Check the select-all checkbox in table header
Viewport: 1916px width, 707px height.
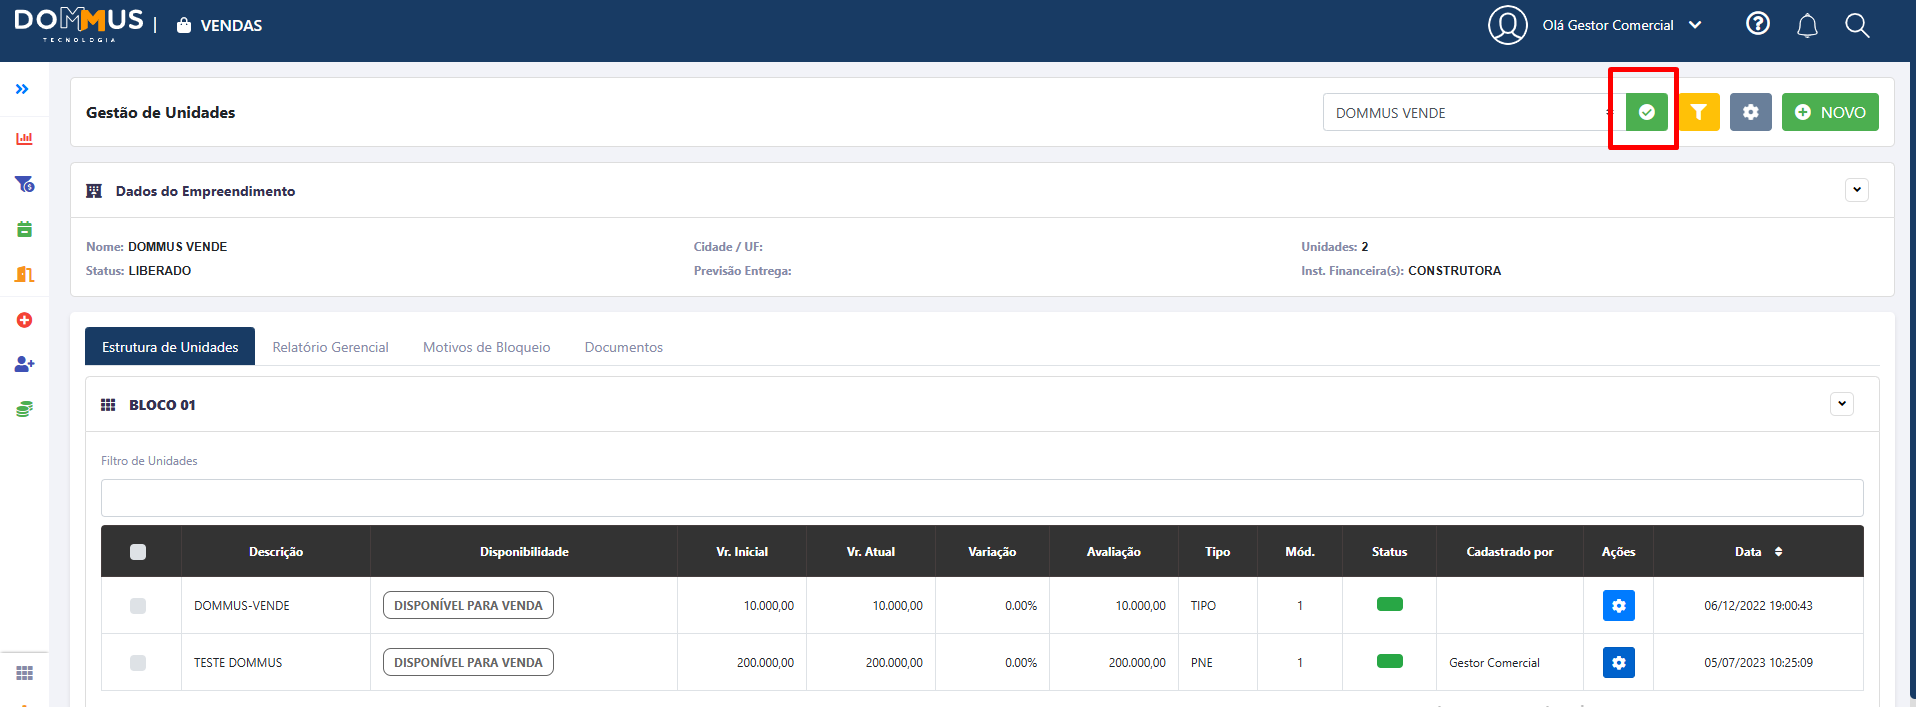point(138,552)
